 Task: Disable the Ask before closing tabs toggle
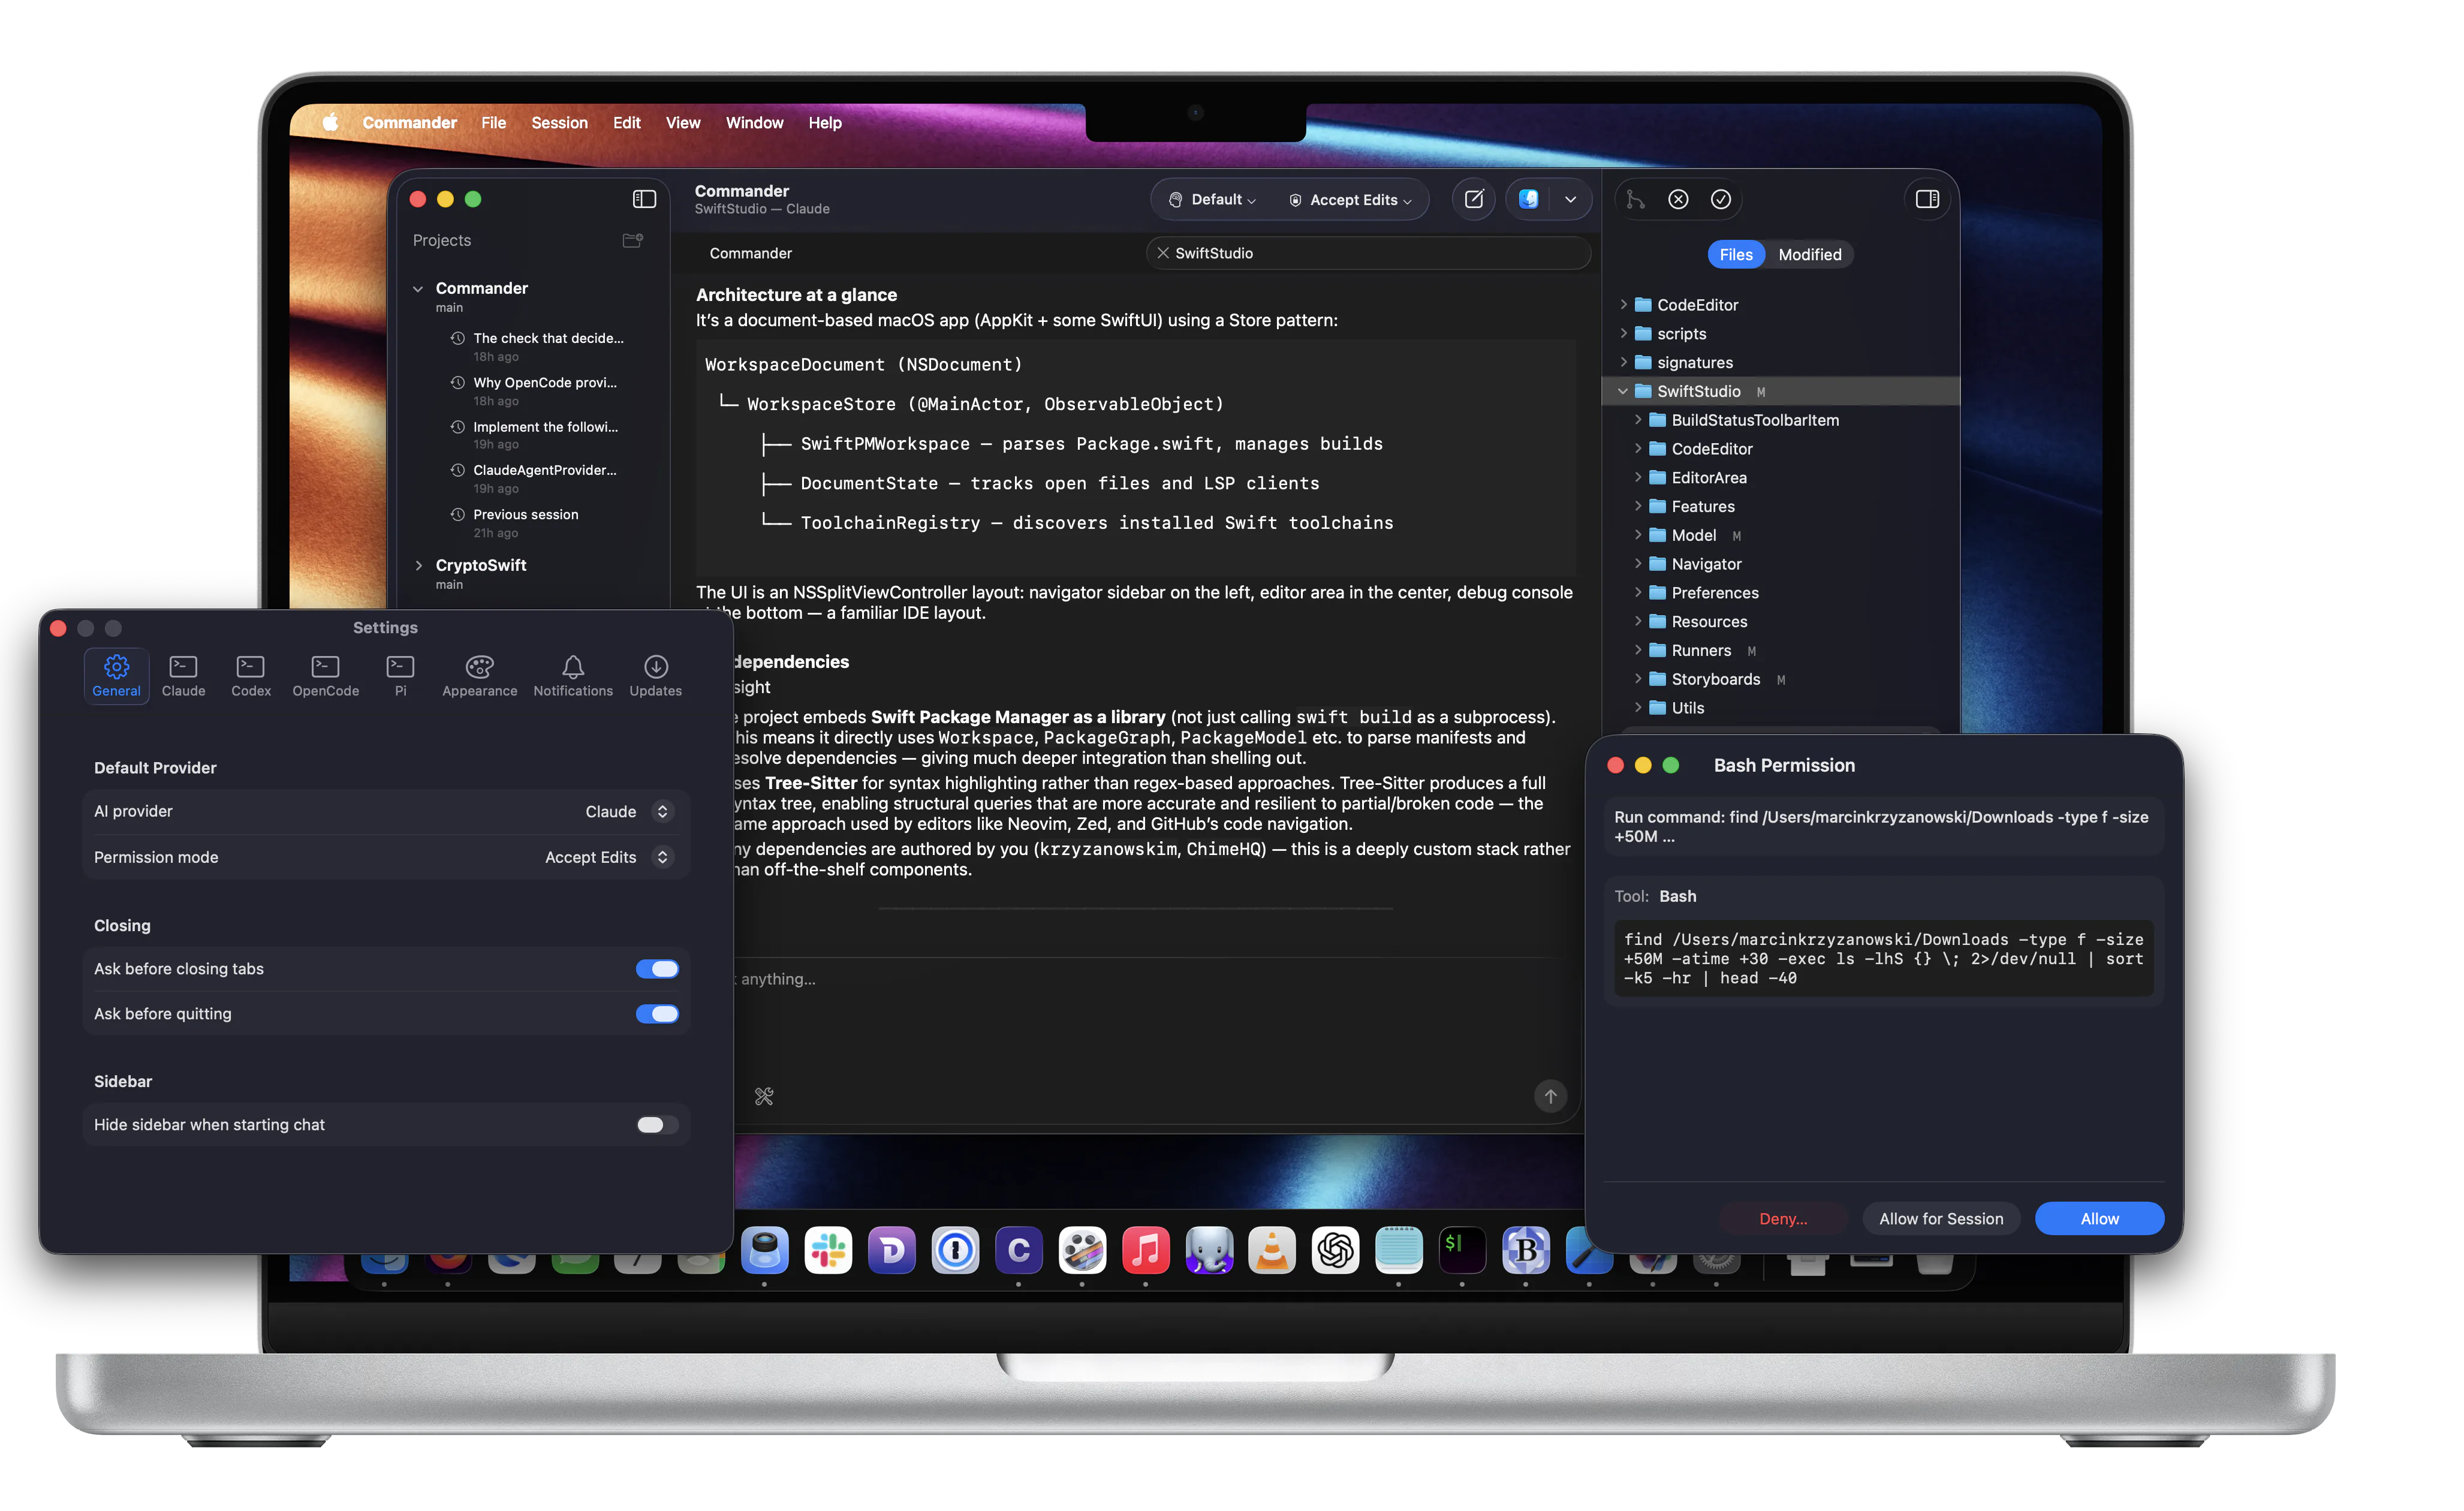point(657,968)
